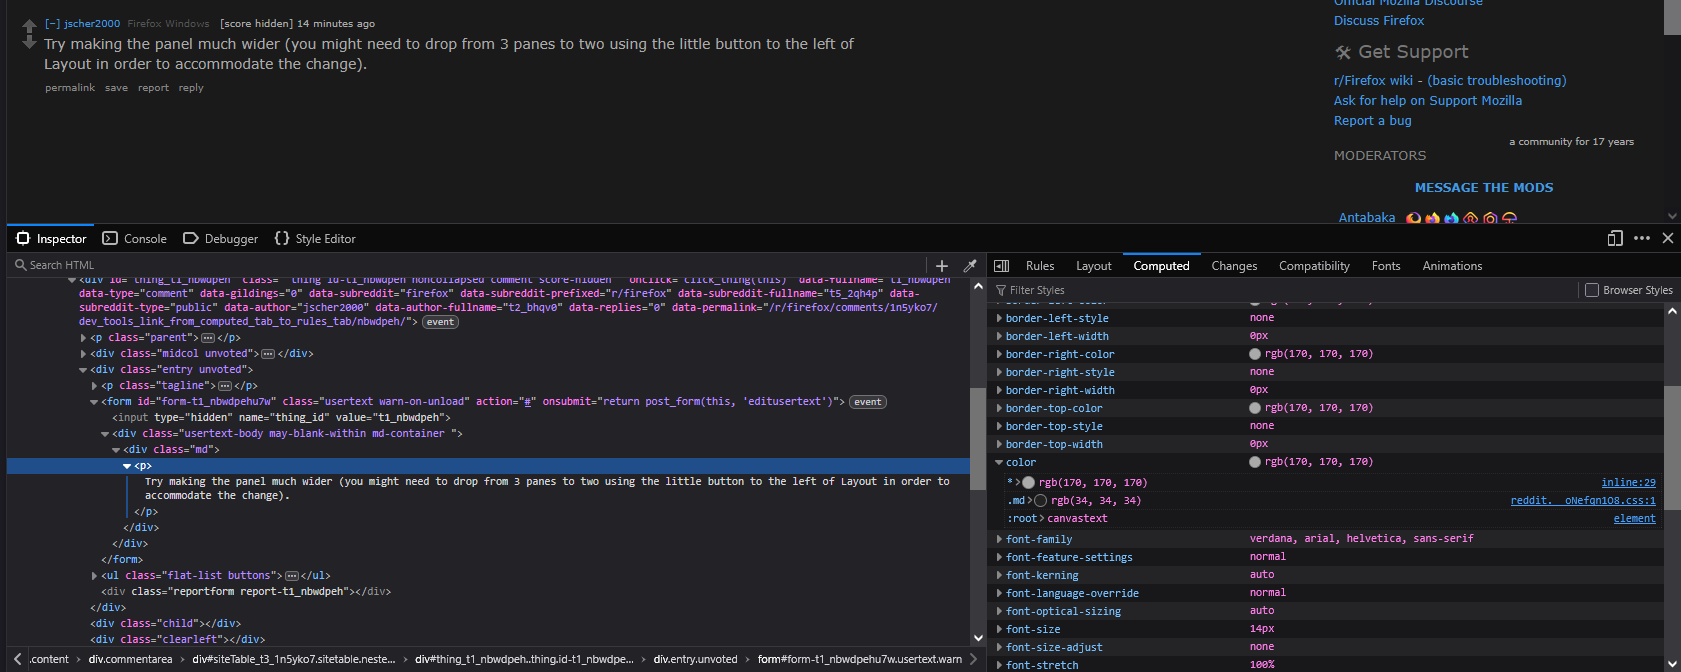Expand the div midcol unvoted node
1681x672 pixels.
(83, 354)
